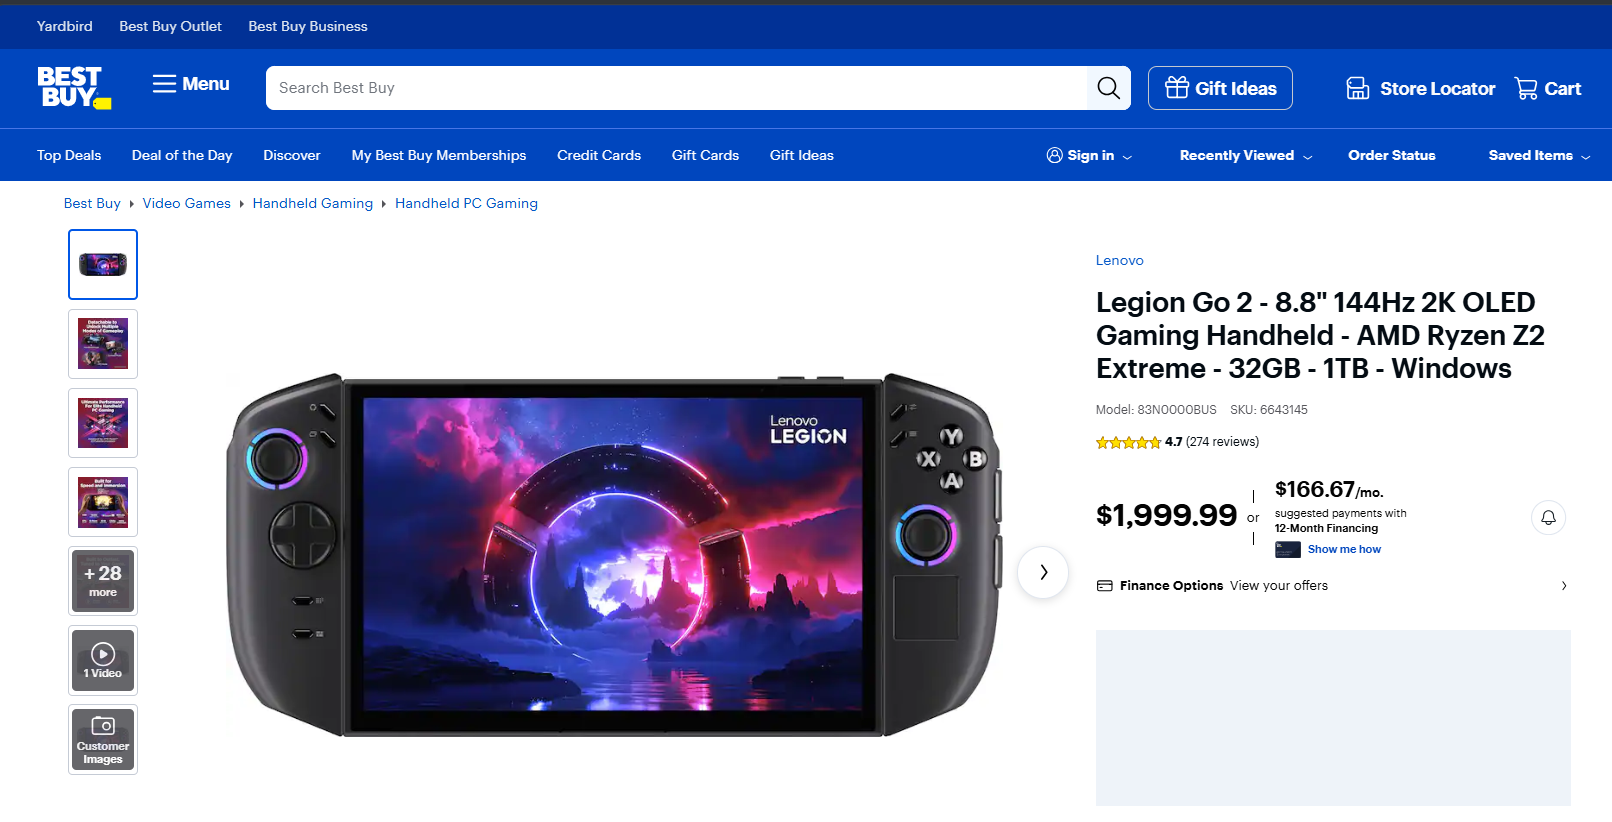Open Handheld Gaming breadcrumb link

[x=312, y=203]
